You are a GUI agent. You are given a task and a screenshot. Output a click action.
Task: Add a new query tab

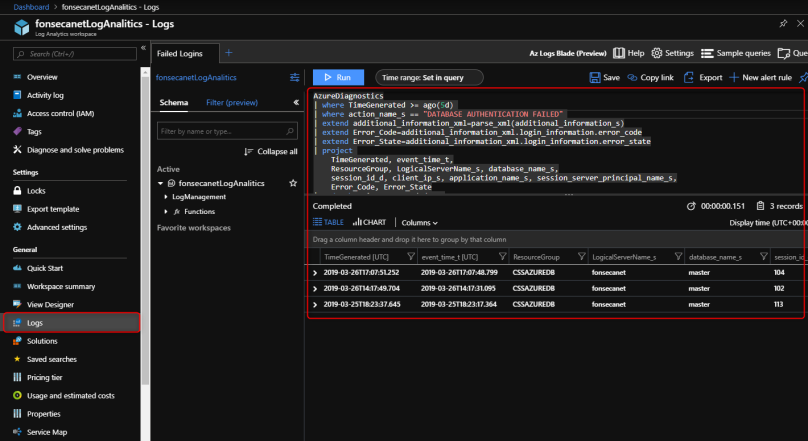coord(228,52)
